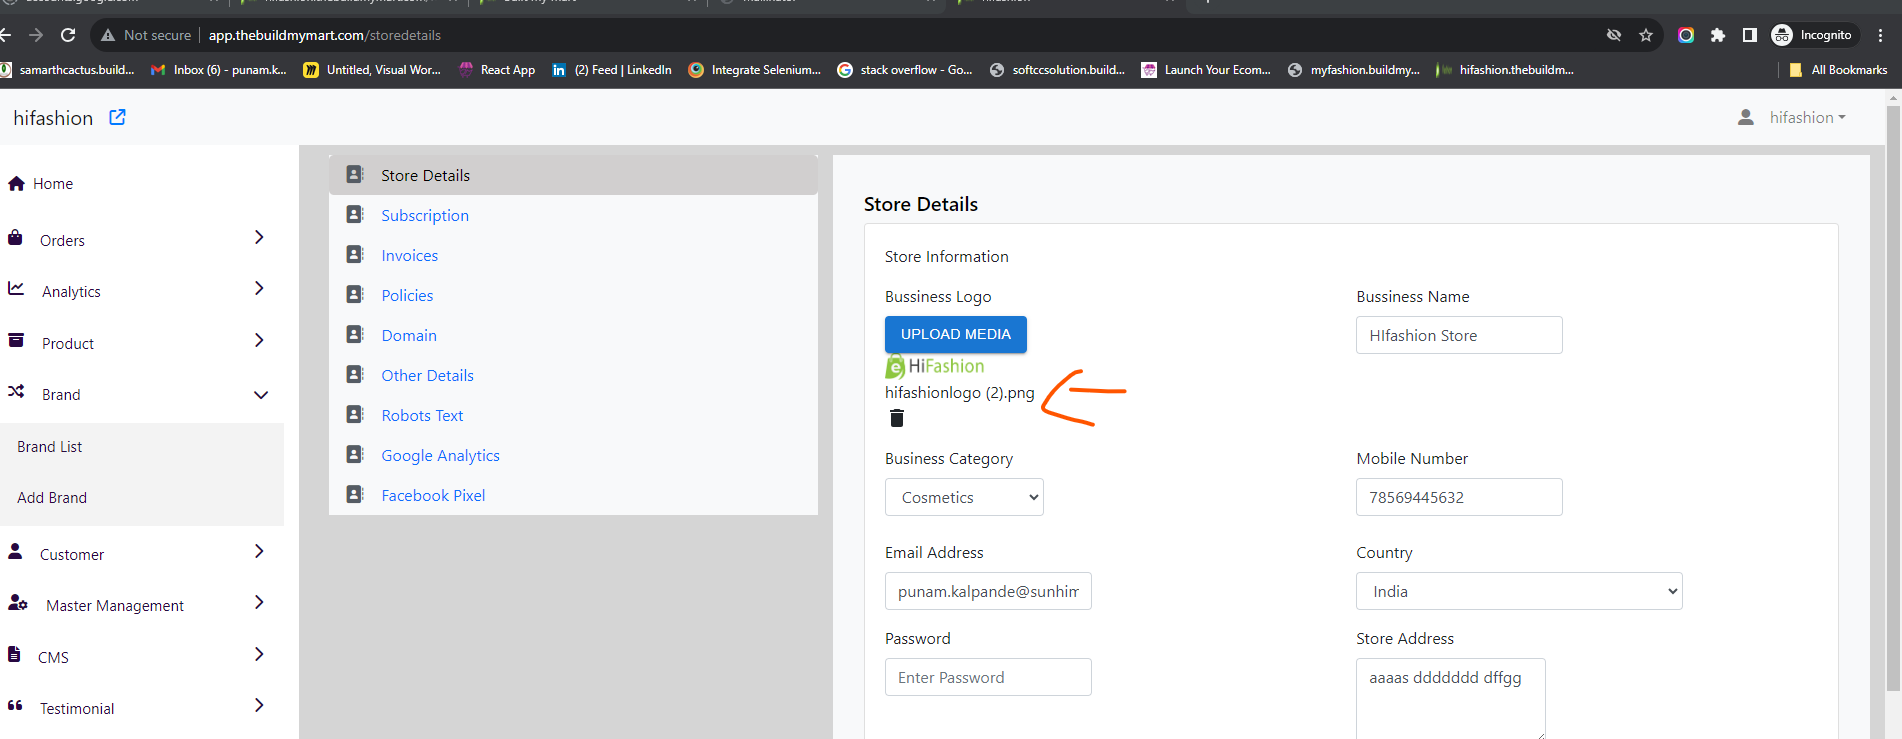Click the Enter Password field
This screenshot has width=1902, height=739.
point(988,677)
